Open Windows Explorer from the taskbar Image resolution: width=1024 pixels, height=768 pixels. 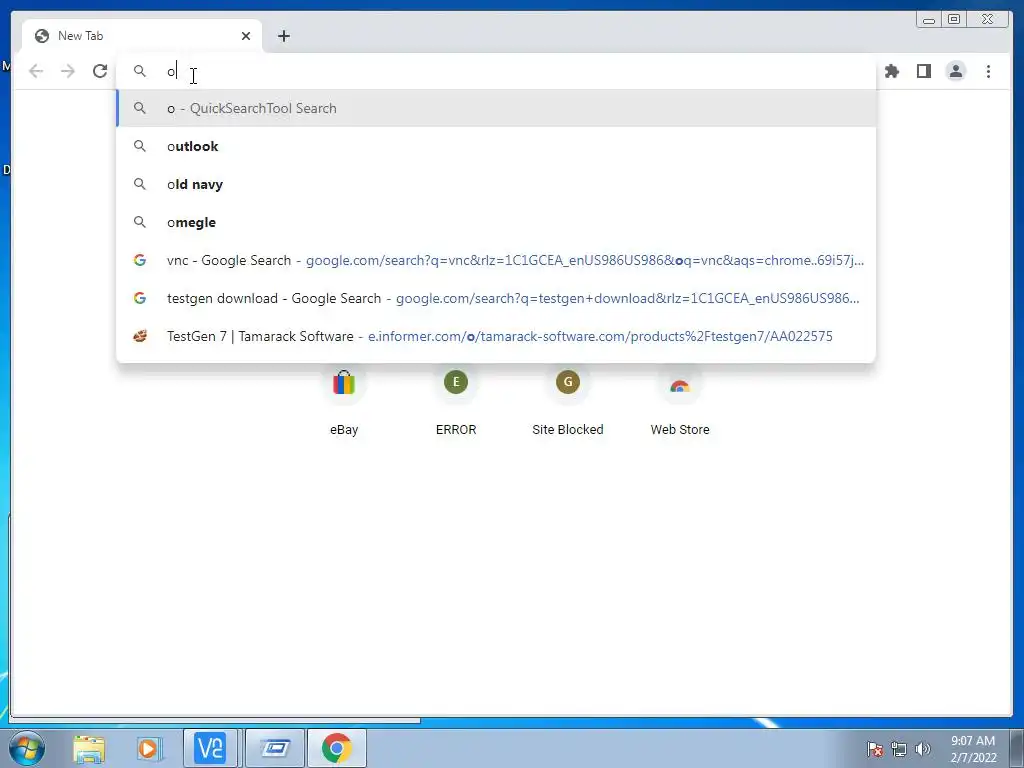tap(89, 748)
